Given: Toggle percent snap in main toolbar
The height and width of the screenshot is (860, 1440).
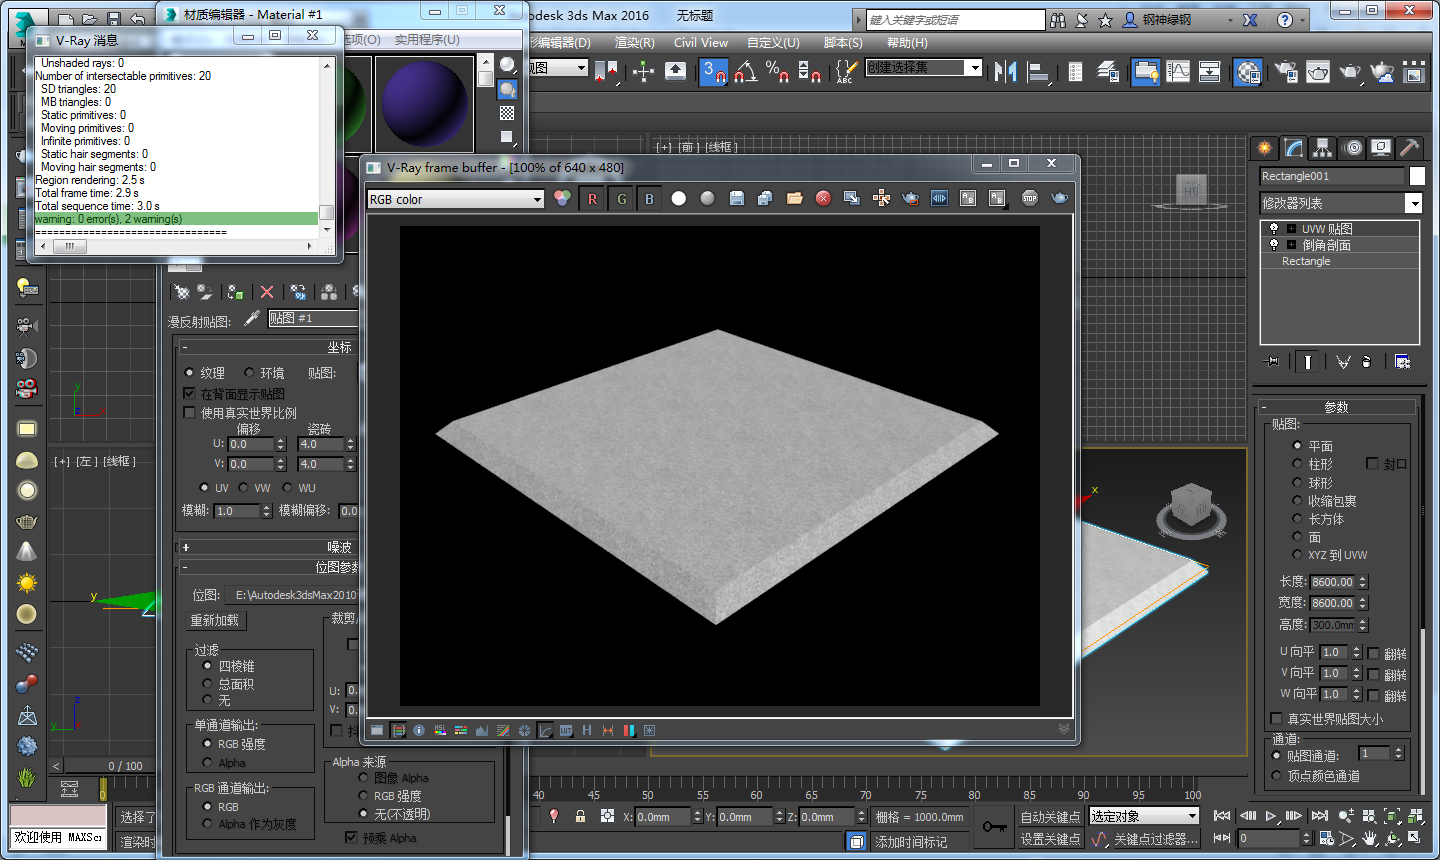Looking at the screenshot, I should coord(777,71).
